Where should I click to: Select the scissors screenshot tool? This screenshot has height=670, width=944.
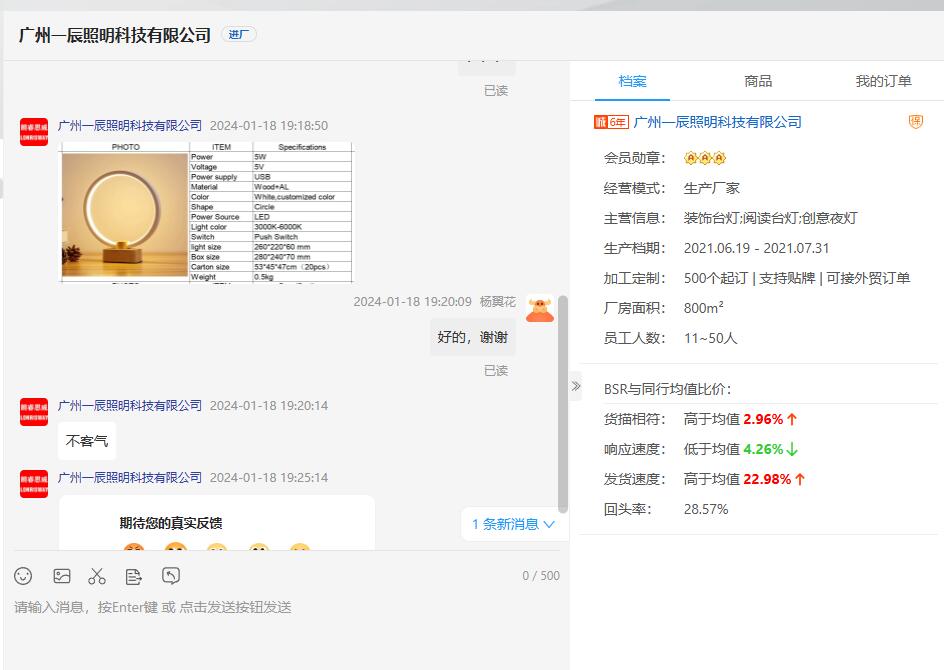coord(97,576)
